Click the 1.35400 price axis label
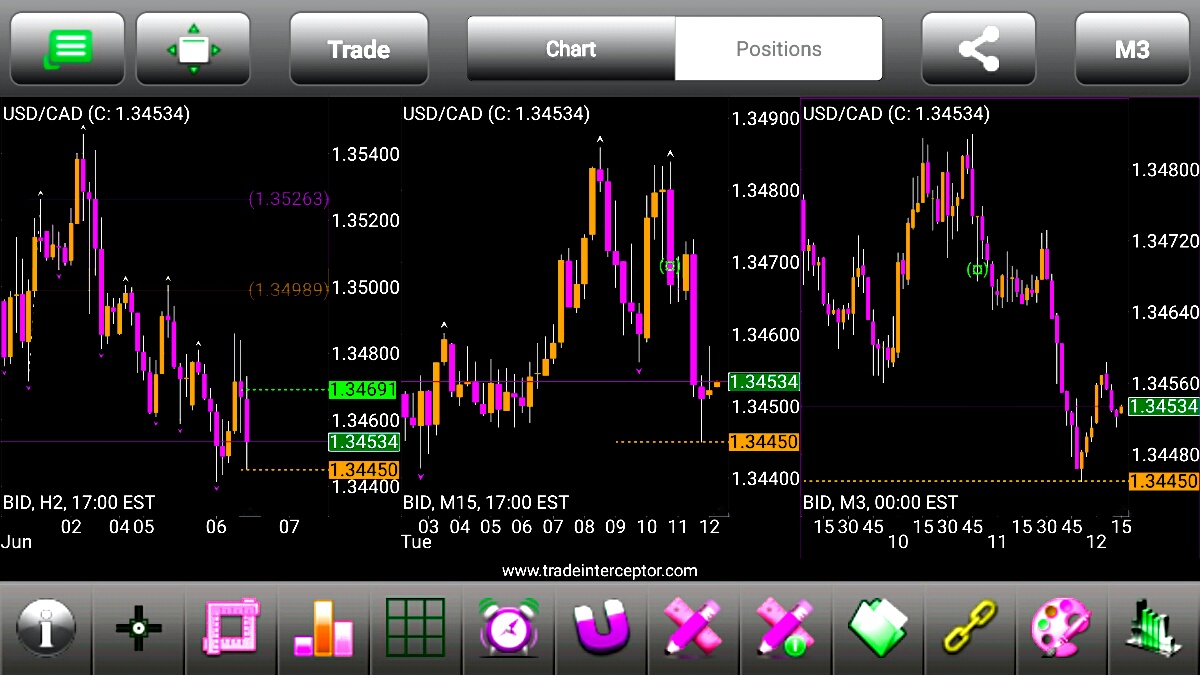This screenshot has width=1200, height=675. coord(365,154)
